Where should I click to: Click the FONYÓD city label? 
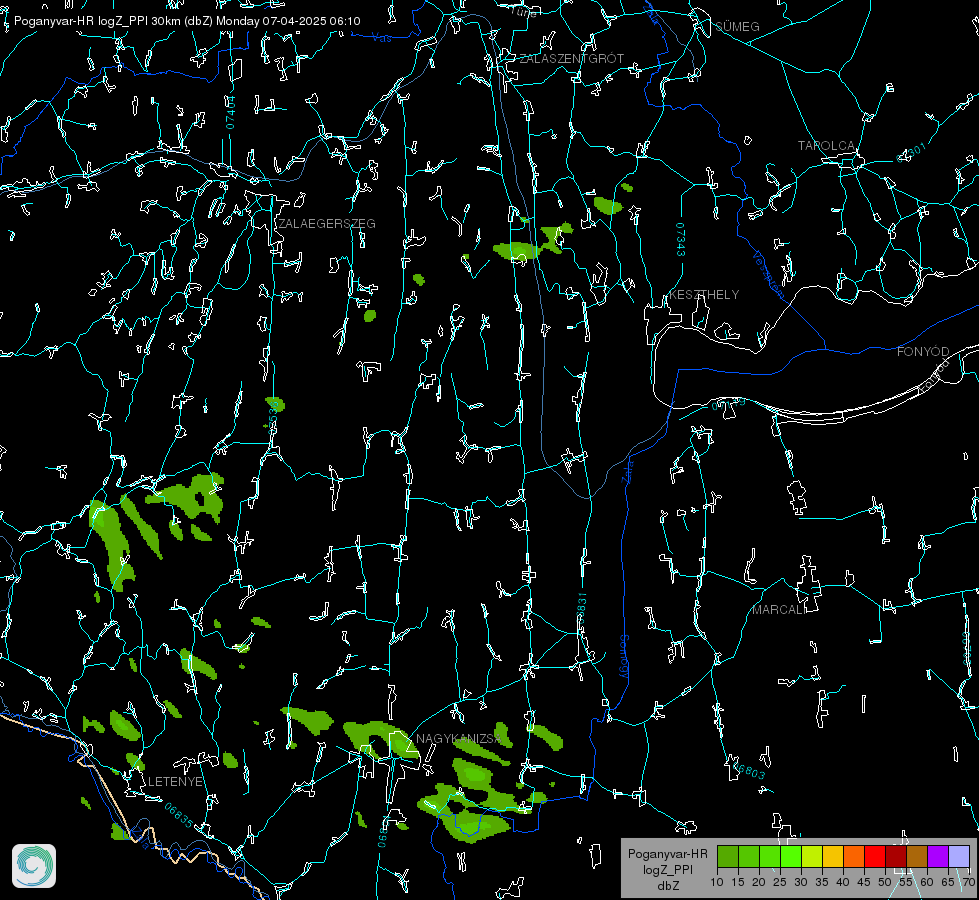coord(923,352)
